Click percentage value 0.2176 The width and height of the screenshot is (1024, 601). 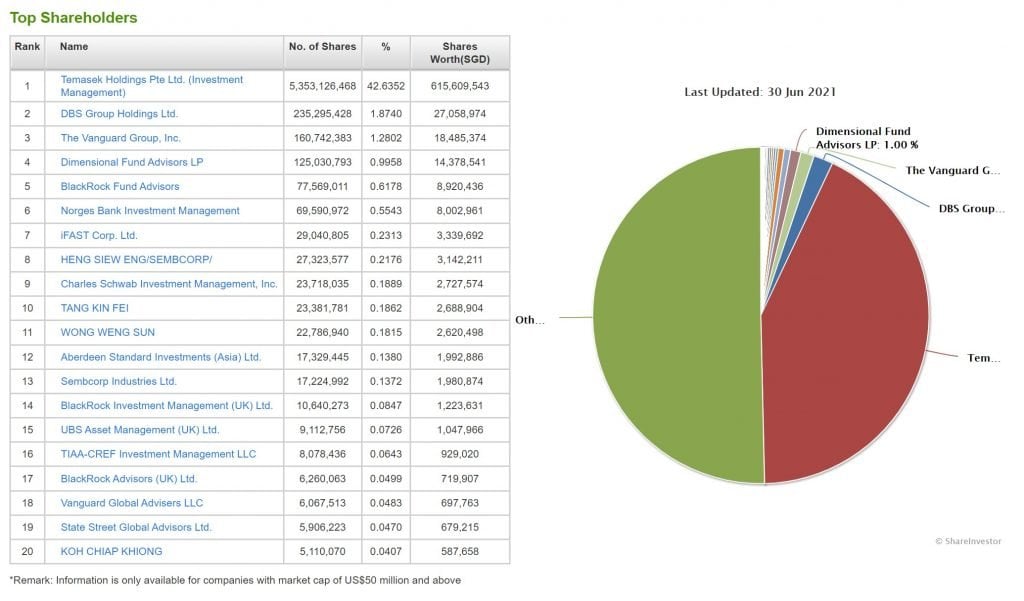pos(386,259)
